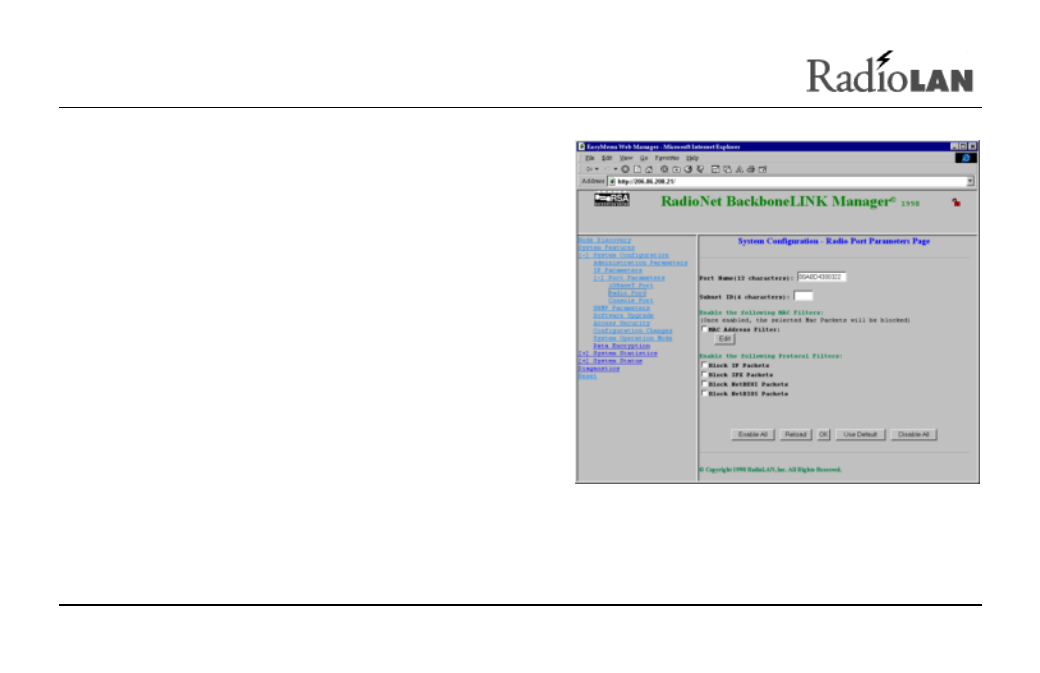Click the page icon in address bar
1040x673 pixels.
tap(612, 181)
